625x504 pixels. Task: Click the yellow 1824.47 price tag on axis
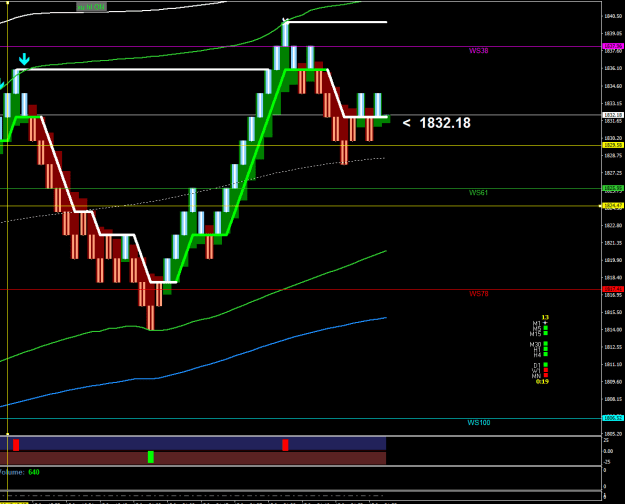coord(613,206)
